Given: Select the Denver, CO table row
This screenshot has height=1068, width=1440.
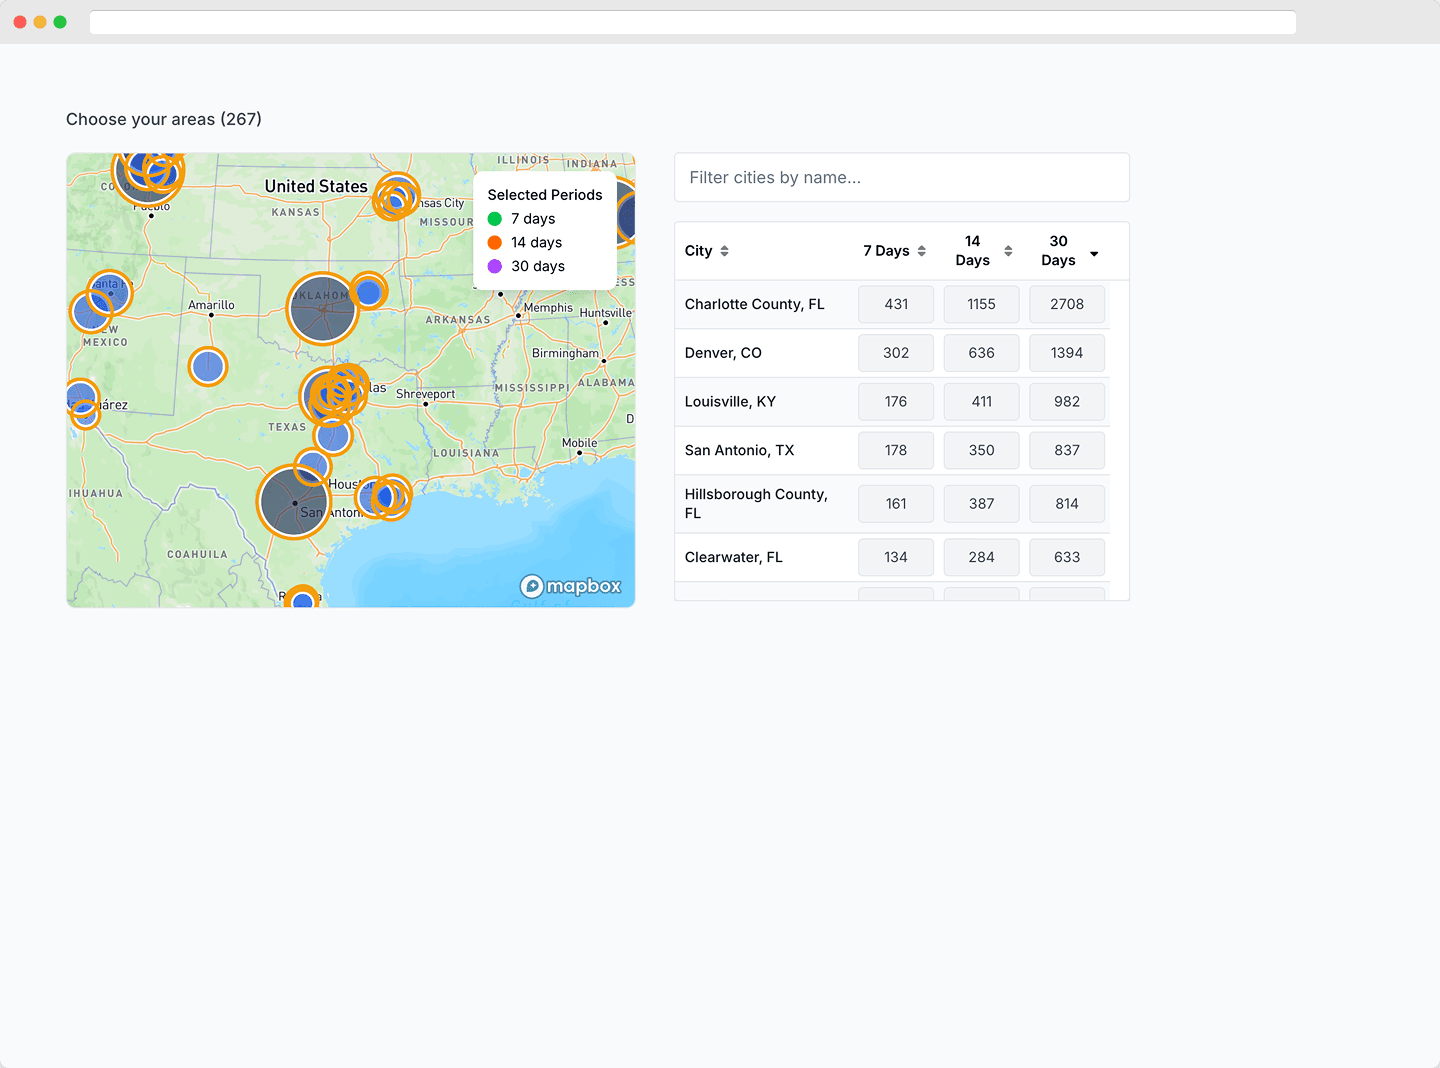Looking at the screenshot, I should (x=723, y=353).
